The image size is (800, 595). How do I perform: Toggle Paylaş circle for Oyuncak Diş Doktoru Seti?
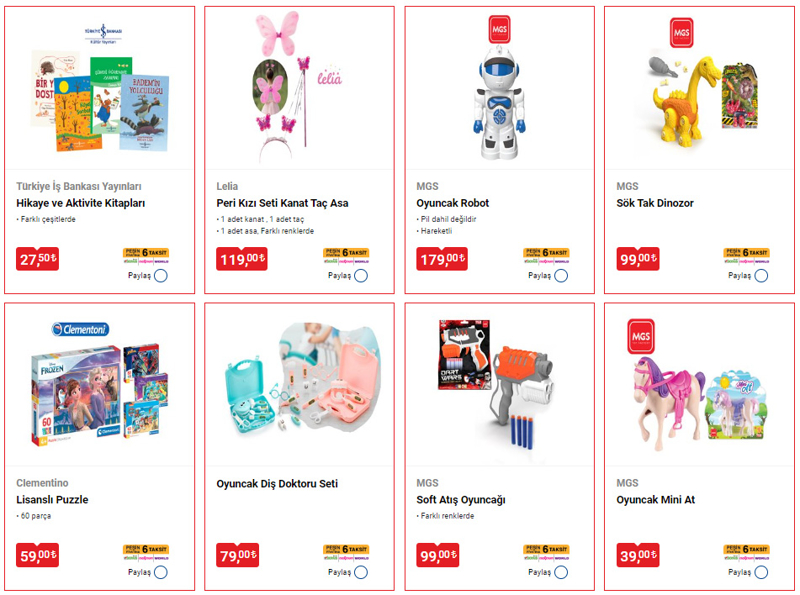coord(361,572)
